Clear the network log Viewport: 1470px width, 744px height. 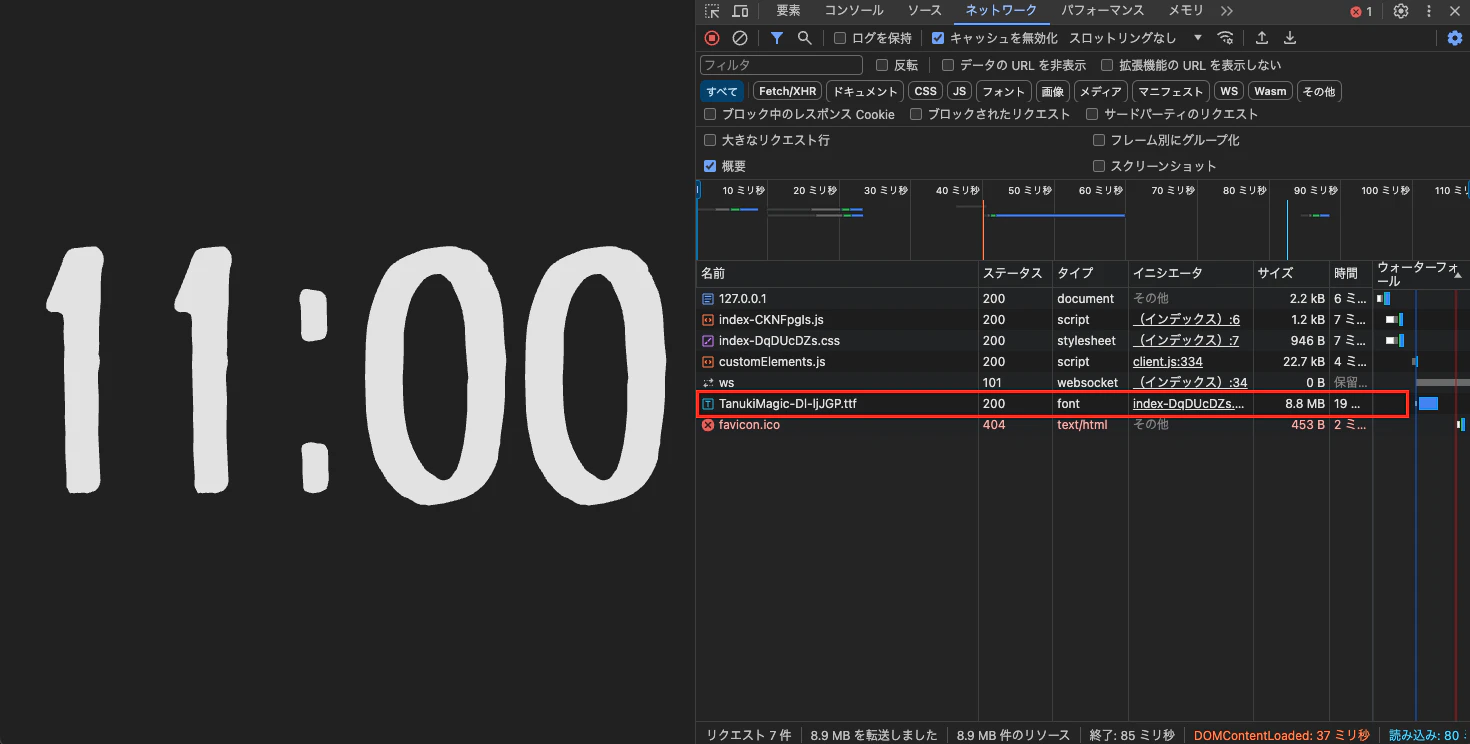[x=740, y=38]
